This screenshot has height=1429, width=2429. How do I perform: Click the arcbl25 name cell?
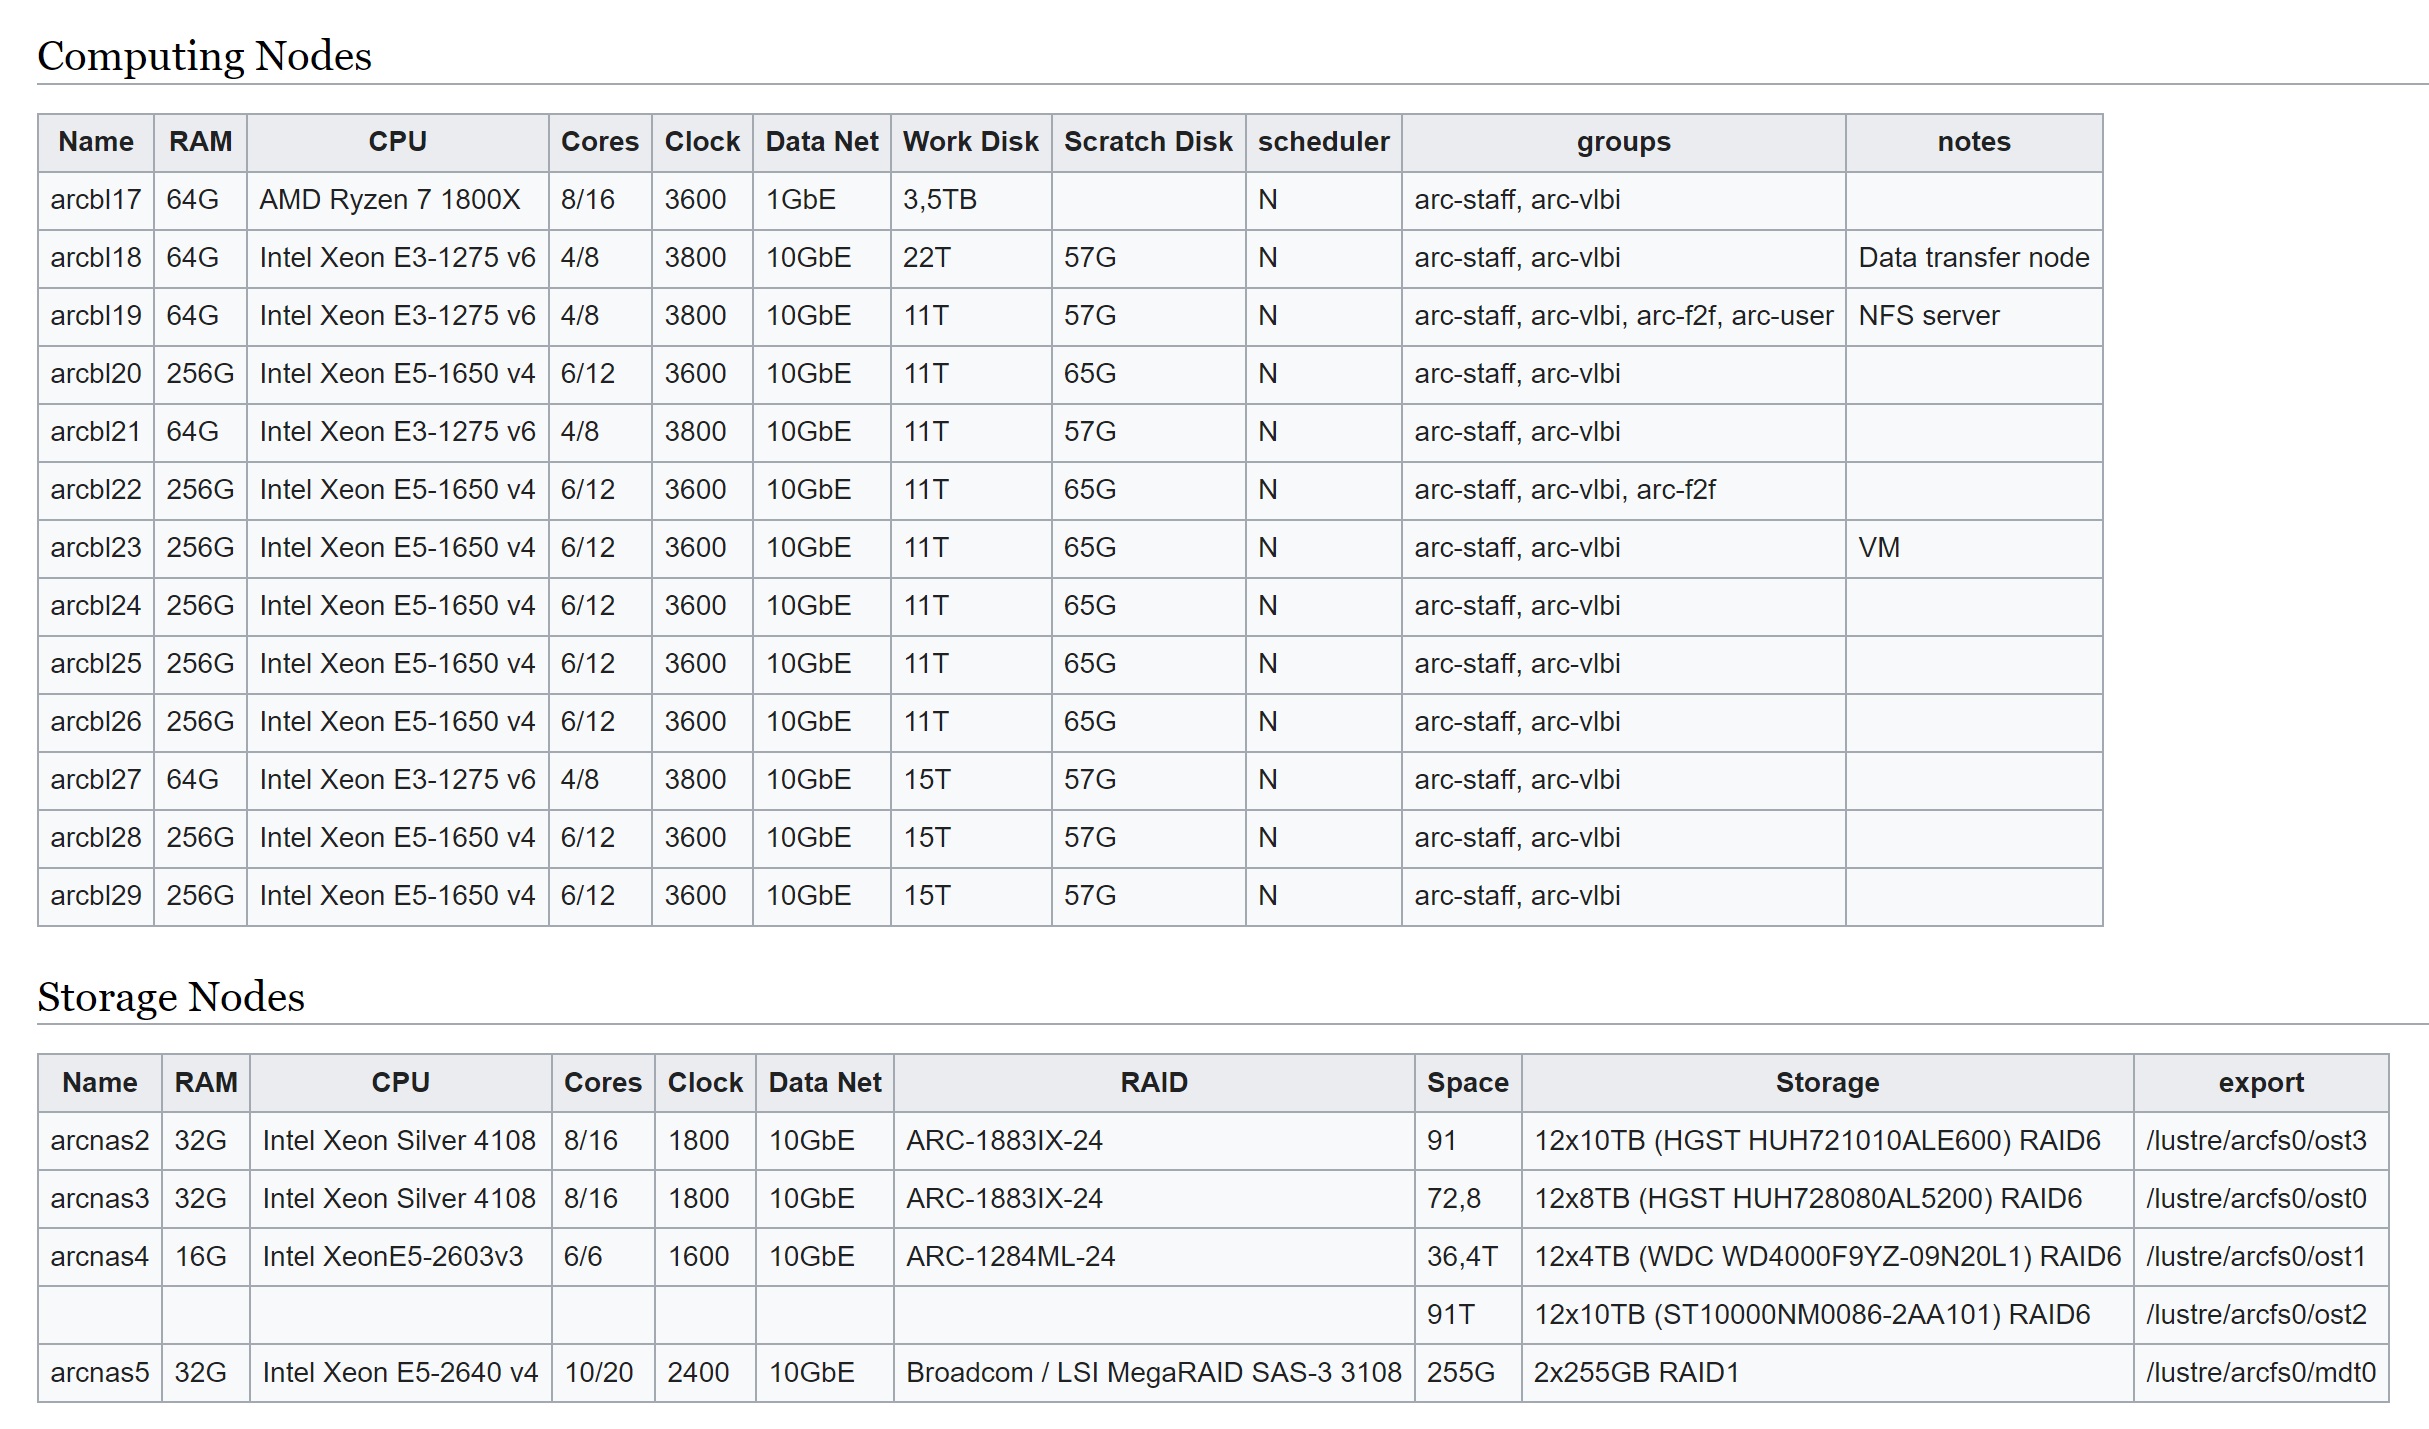point(96,664)
